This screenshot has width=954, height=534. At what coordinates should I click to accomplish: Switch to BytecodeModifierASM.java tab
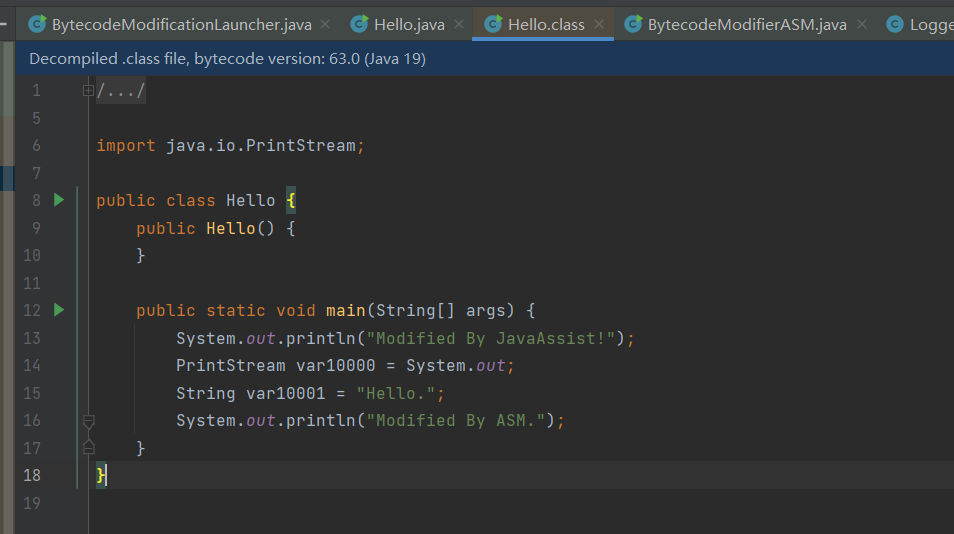[x=747, y=24]
